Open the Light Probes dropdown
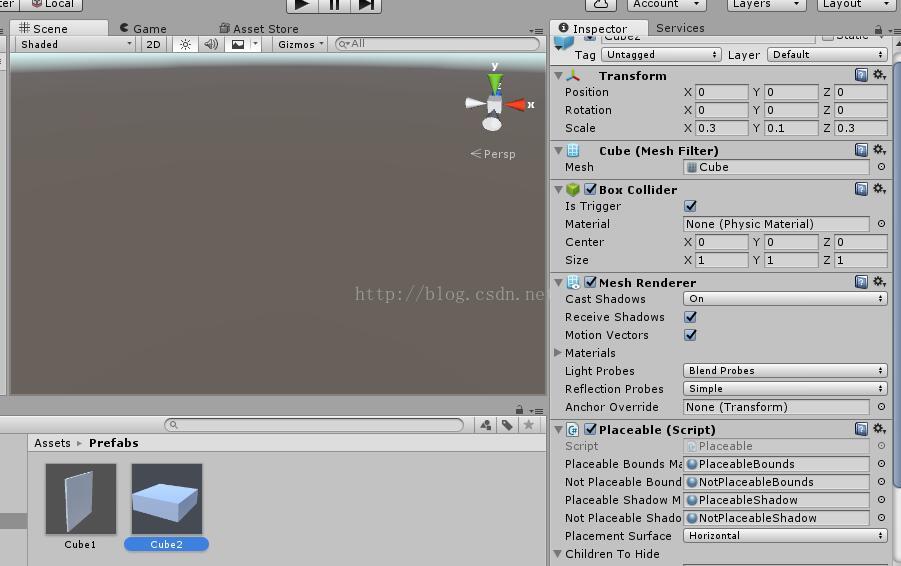The height and width of the screenshot is (566, 901). [x=785, y=371]
